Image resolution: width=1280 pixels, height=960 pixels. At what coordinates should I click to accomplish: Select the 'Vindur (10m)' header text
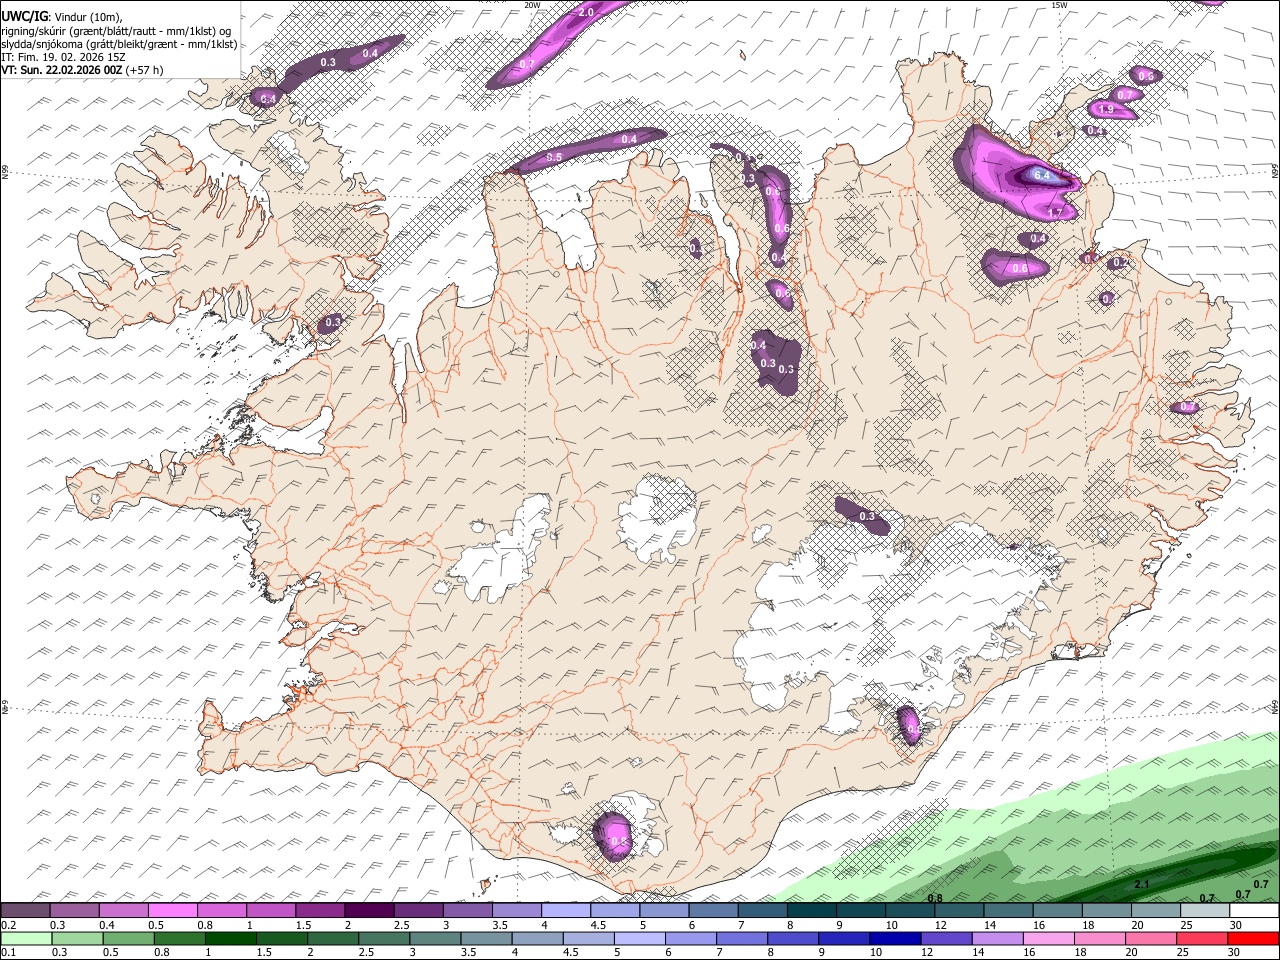click(x=88, y=16)
